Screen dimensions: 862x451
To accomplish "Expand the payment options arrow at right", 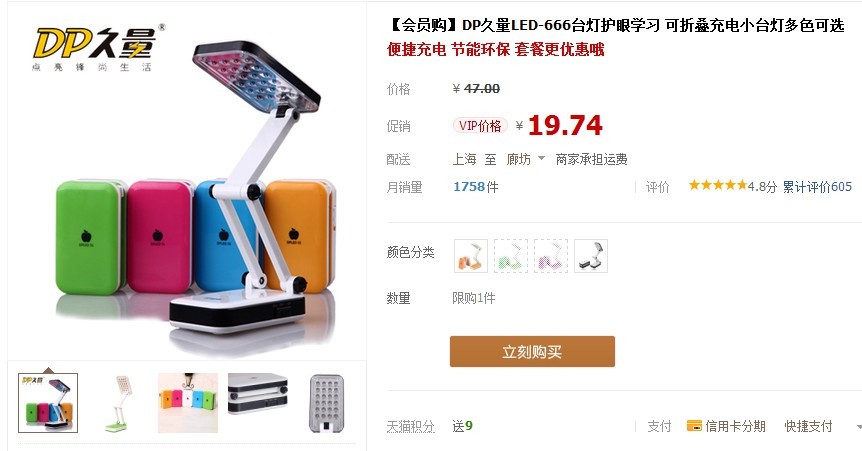I will tap(859, 427).
